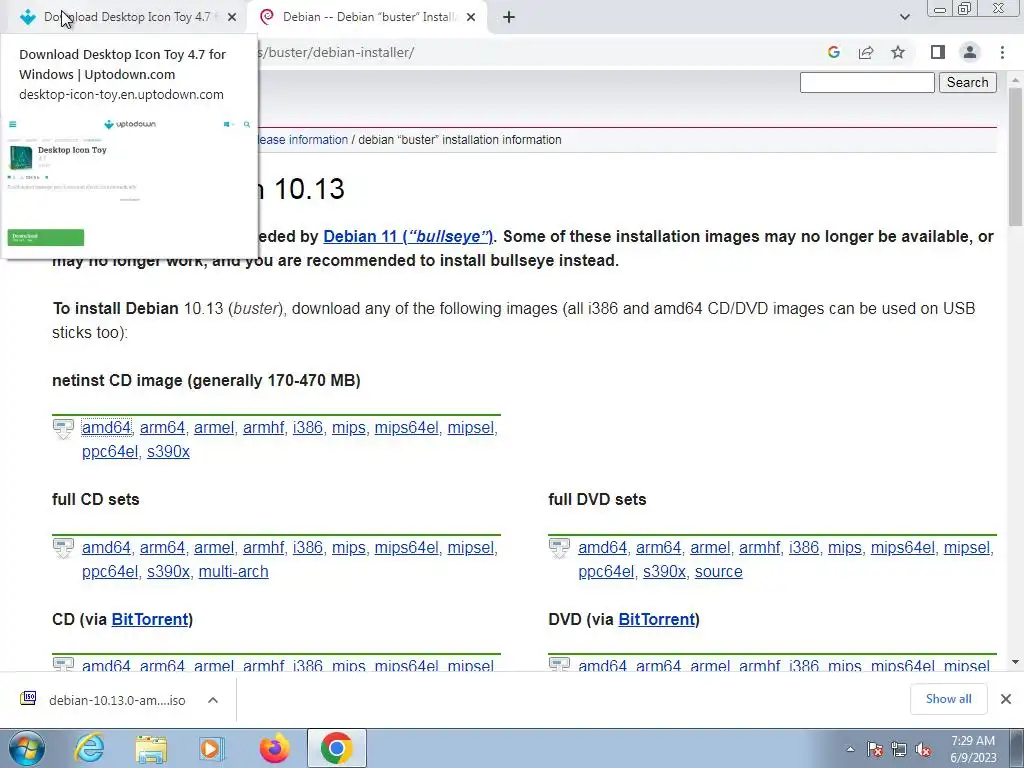Click the muted volume tray icon
Viewport: 1024px width, 768px height.
[x=923, y=750]
